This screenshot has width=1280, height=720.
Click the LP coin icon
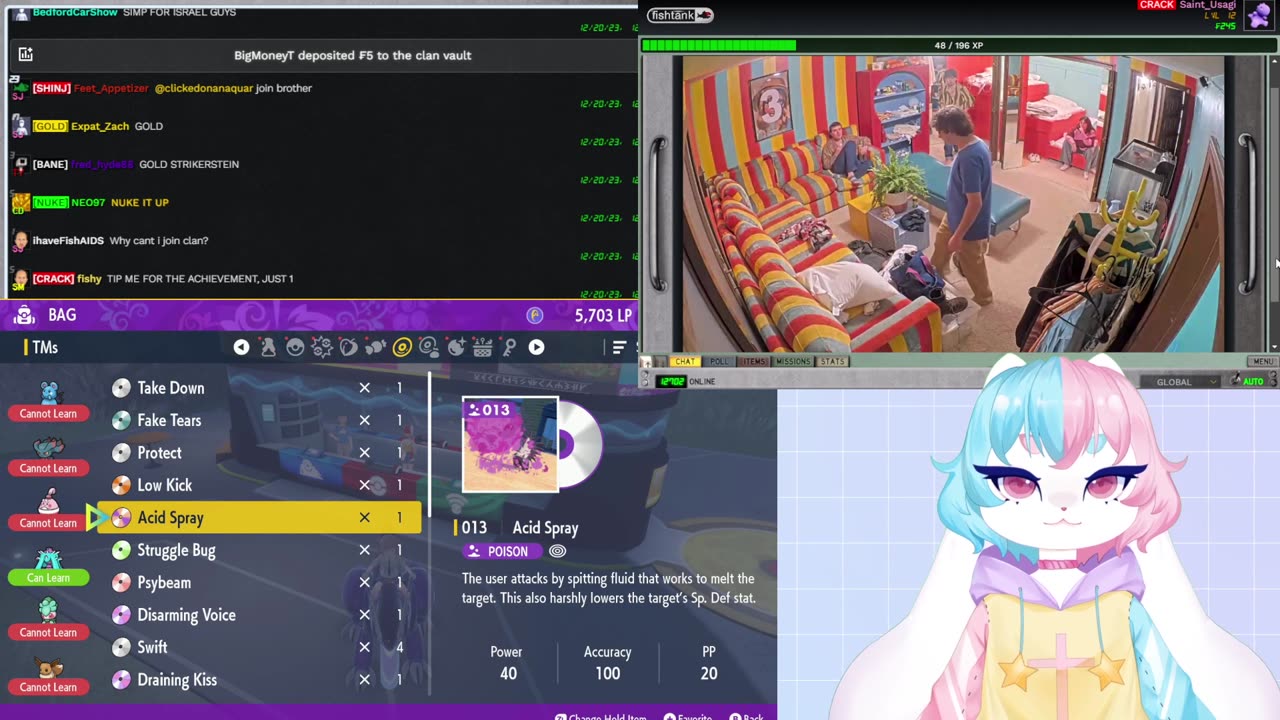(535, 315)
